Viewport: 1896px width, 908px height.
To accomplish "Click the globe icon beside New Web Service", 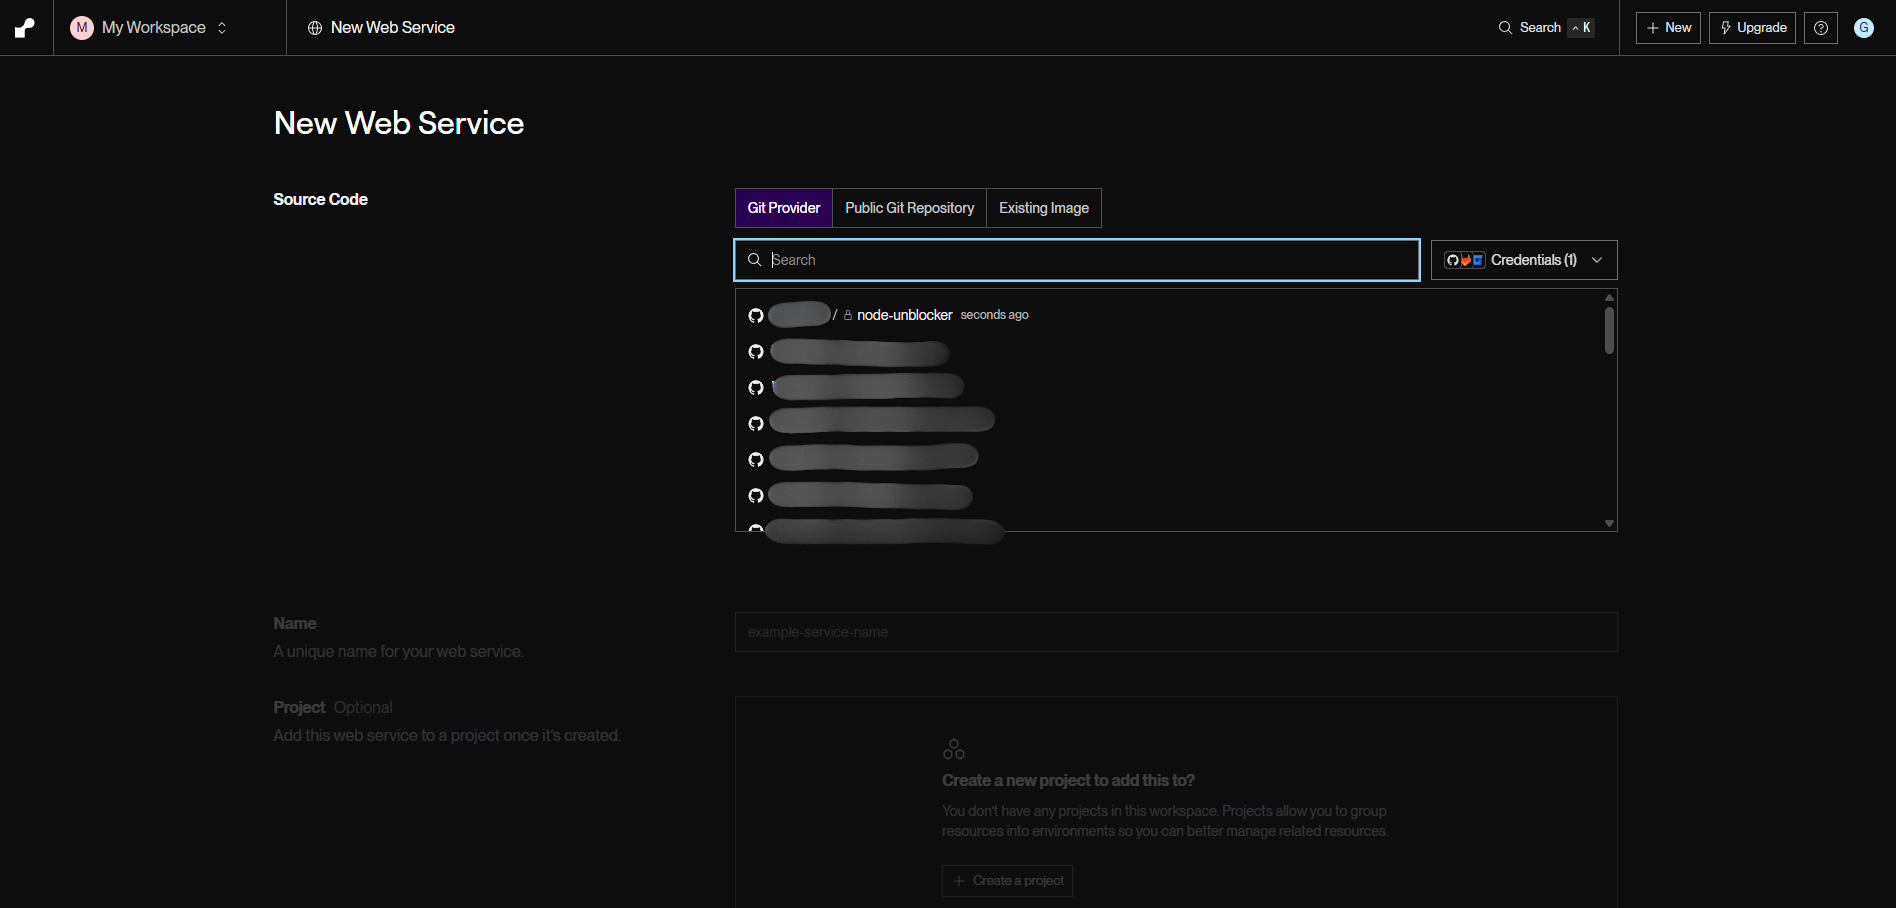I will (315, 28).
